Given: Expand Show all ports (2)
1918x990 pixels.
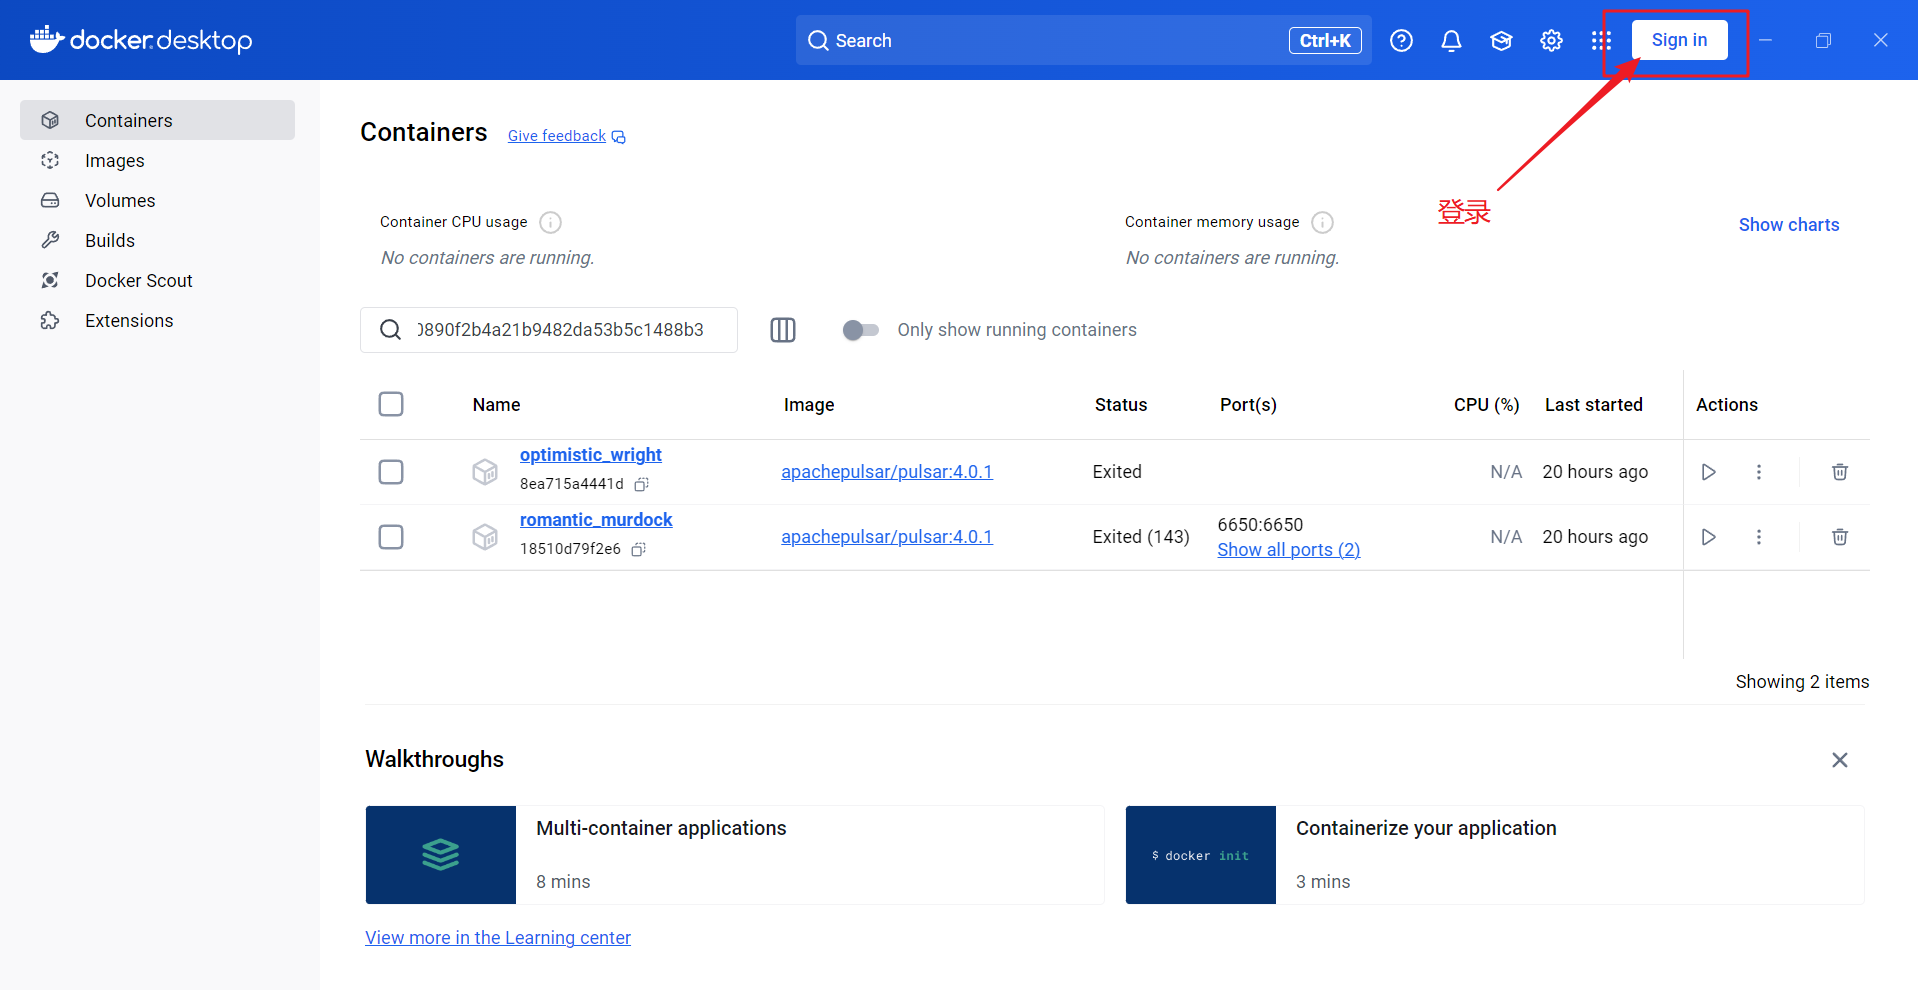Looking at the screenshot, I should [x=1289, y=550].
